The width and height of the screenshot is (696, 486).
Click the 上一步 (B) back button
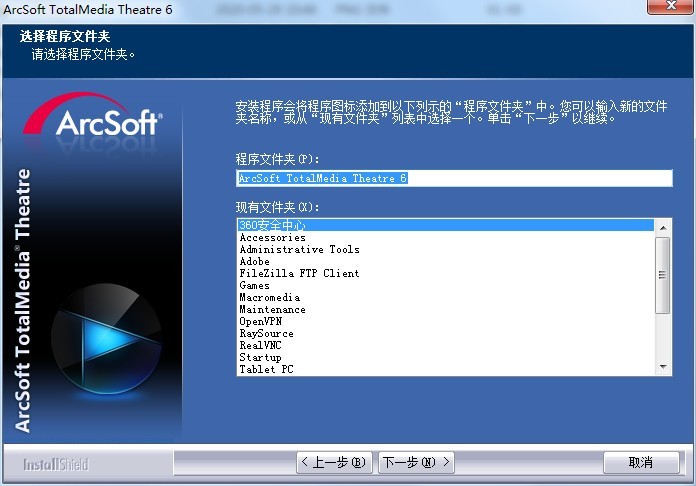pyautogui.click(x=334, y=462)
